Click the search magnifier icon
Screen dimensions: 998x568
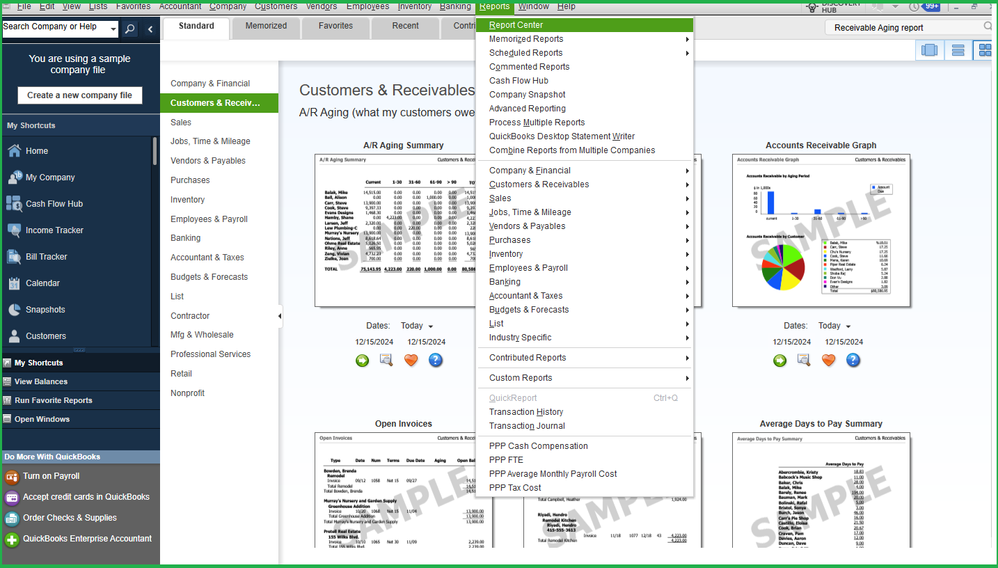pos(130,29)
